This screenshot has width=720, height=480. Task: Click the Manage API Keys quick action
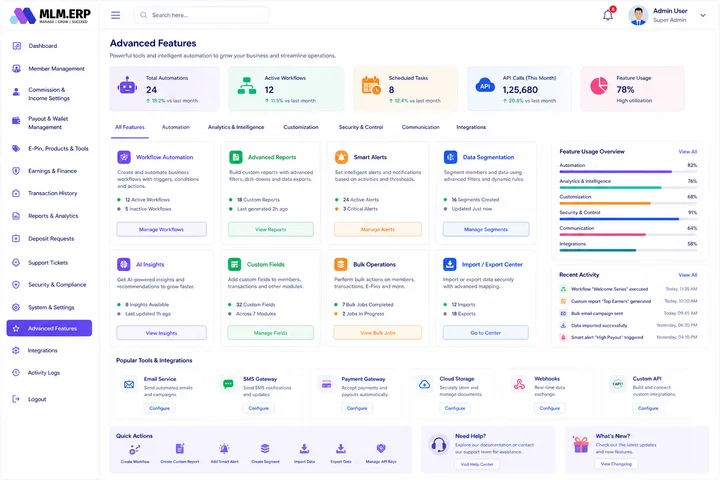point(381,453)
